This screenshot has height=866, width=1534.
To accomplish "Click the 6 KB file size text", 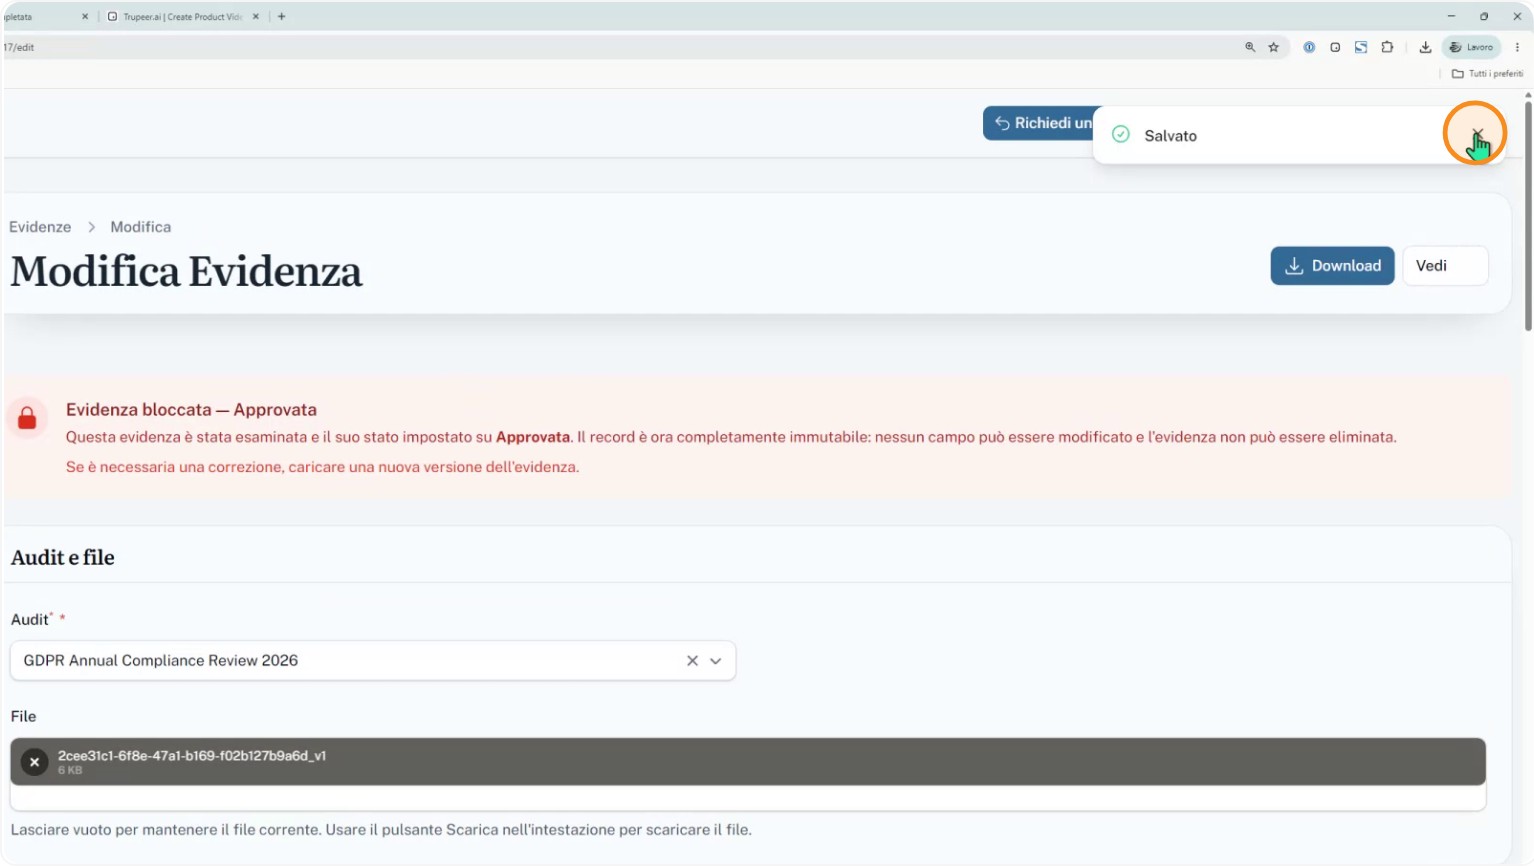I will click(x=70, y=771).
